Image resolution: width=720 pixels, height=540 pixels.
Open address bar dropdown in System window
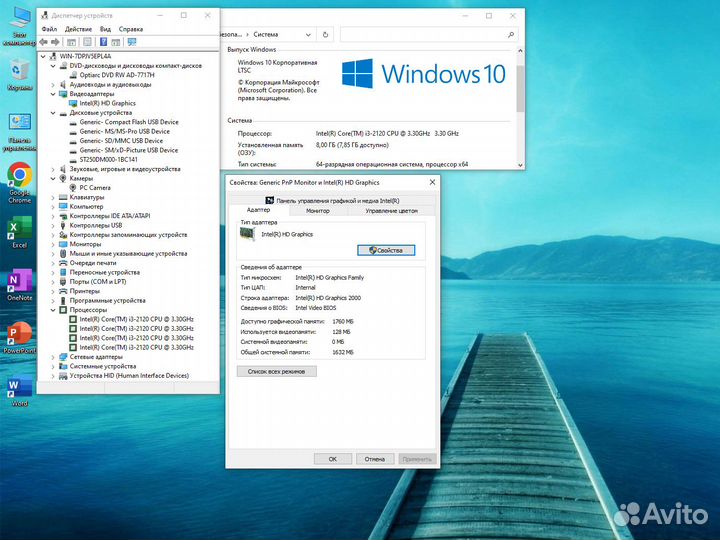pyautogui.click(x=308, y=34)
